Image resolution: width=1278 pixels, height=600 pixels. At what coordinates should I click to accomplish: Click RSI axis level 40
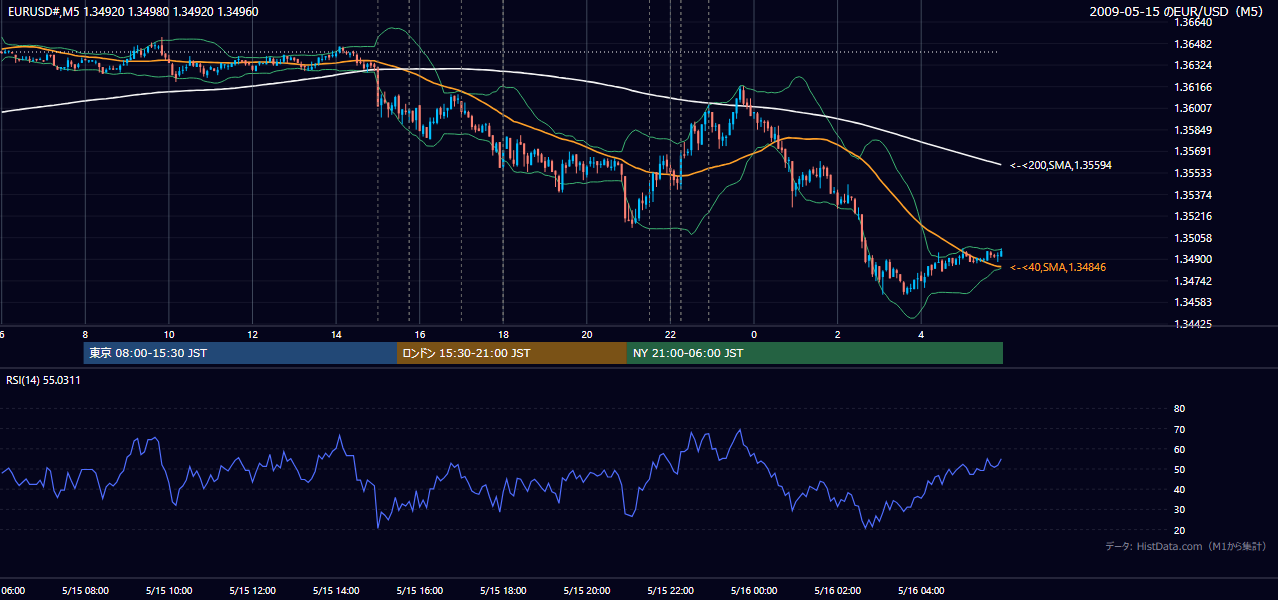(1179, 489)
